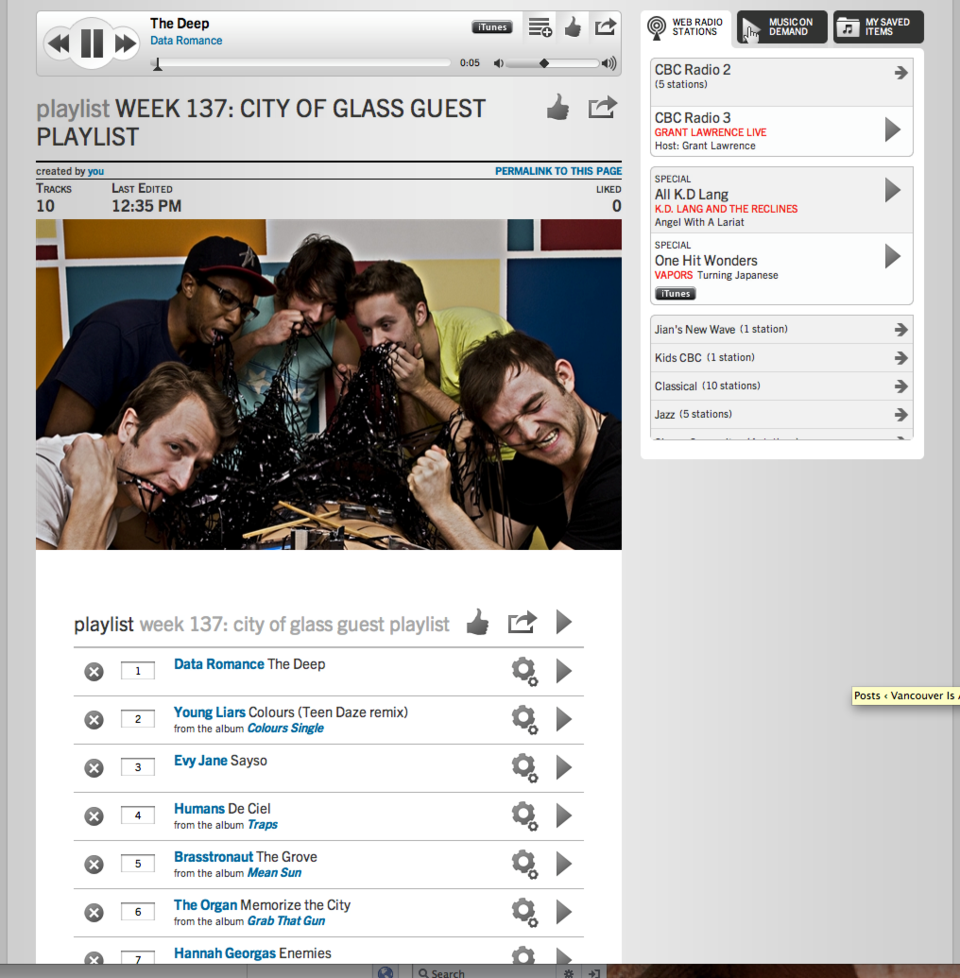The height and width of the screenshot is (978, 960).
Task: Like the playlist via the lower thumbs-up icon
Action: click(x=478, y=622)
